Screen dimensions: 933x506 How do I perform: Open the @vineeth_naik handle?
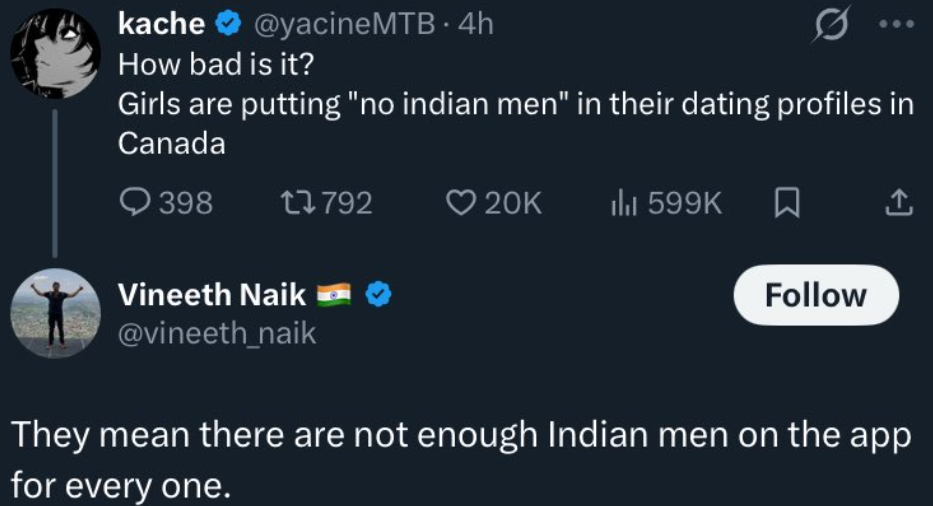[217, 333]
